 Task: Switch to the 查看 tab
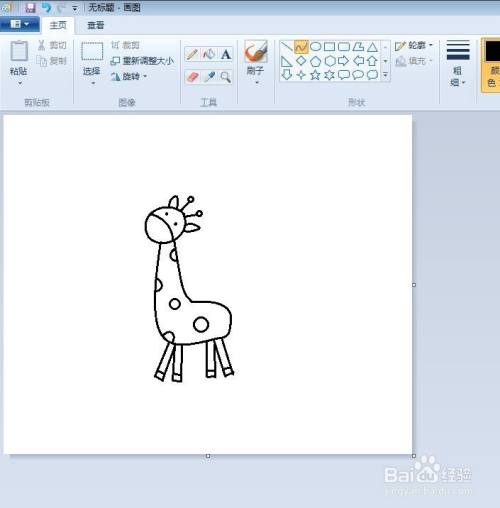tap(95, 25)
